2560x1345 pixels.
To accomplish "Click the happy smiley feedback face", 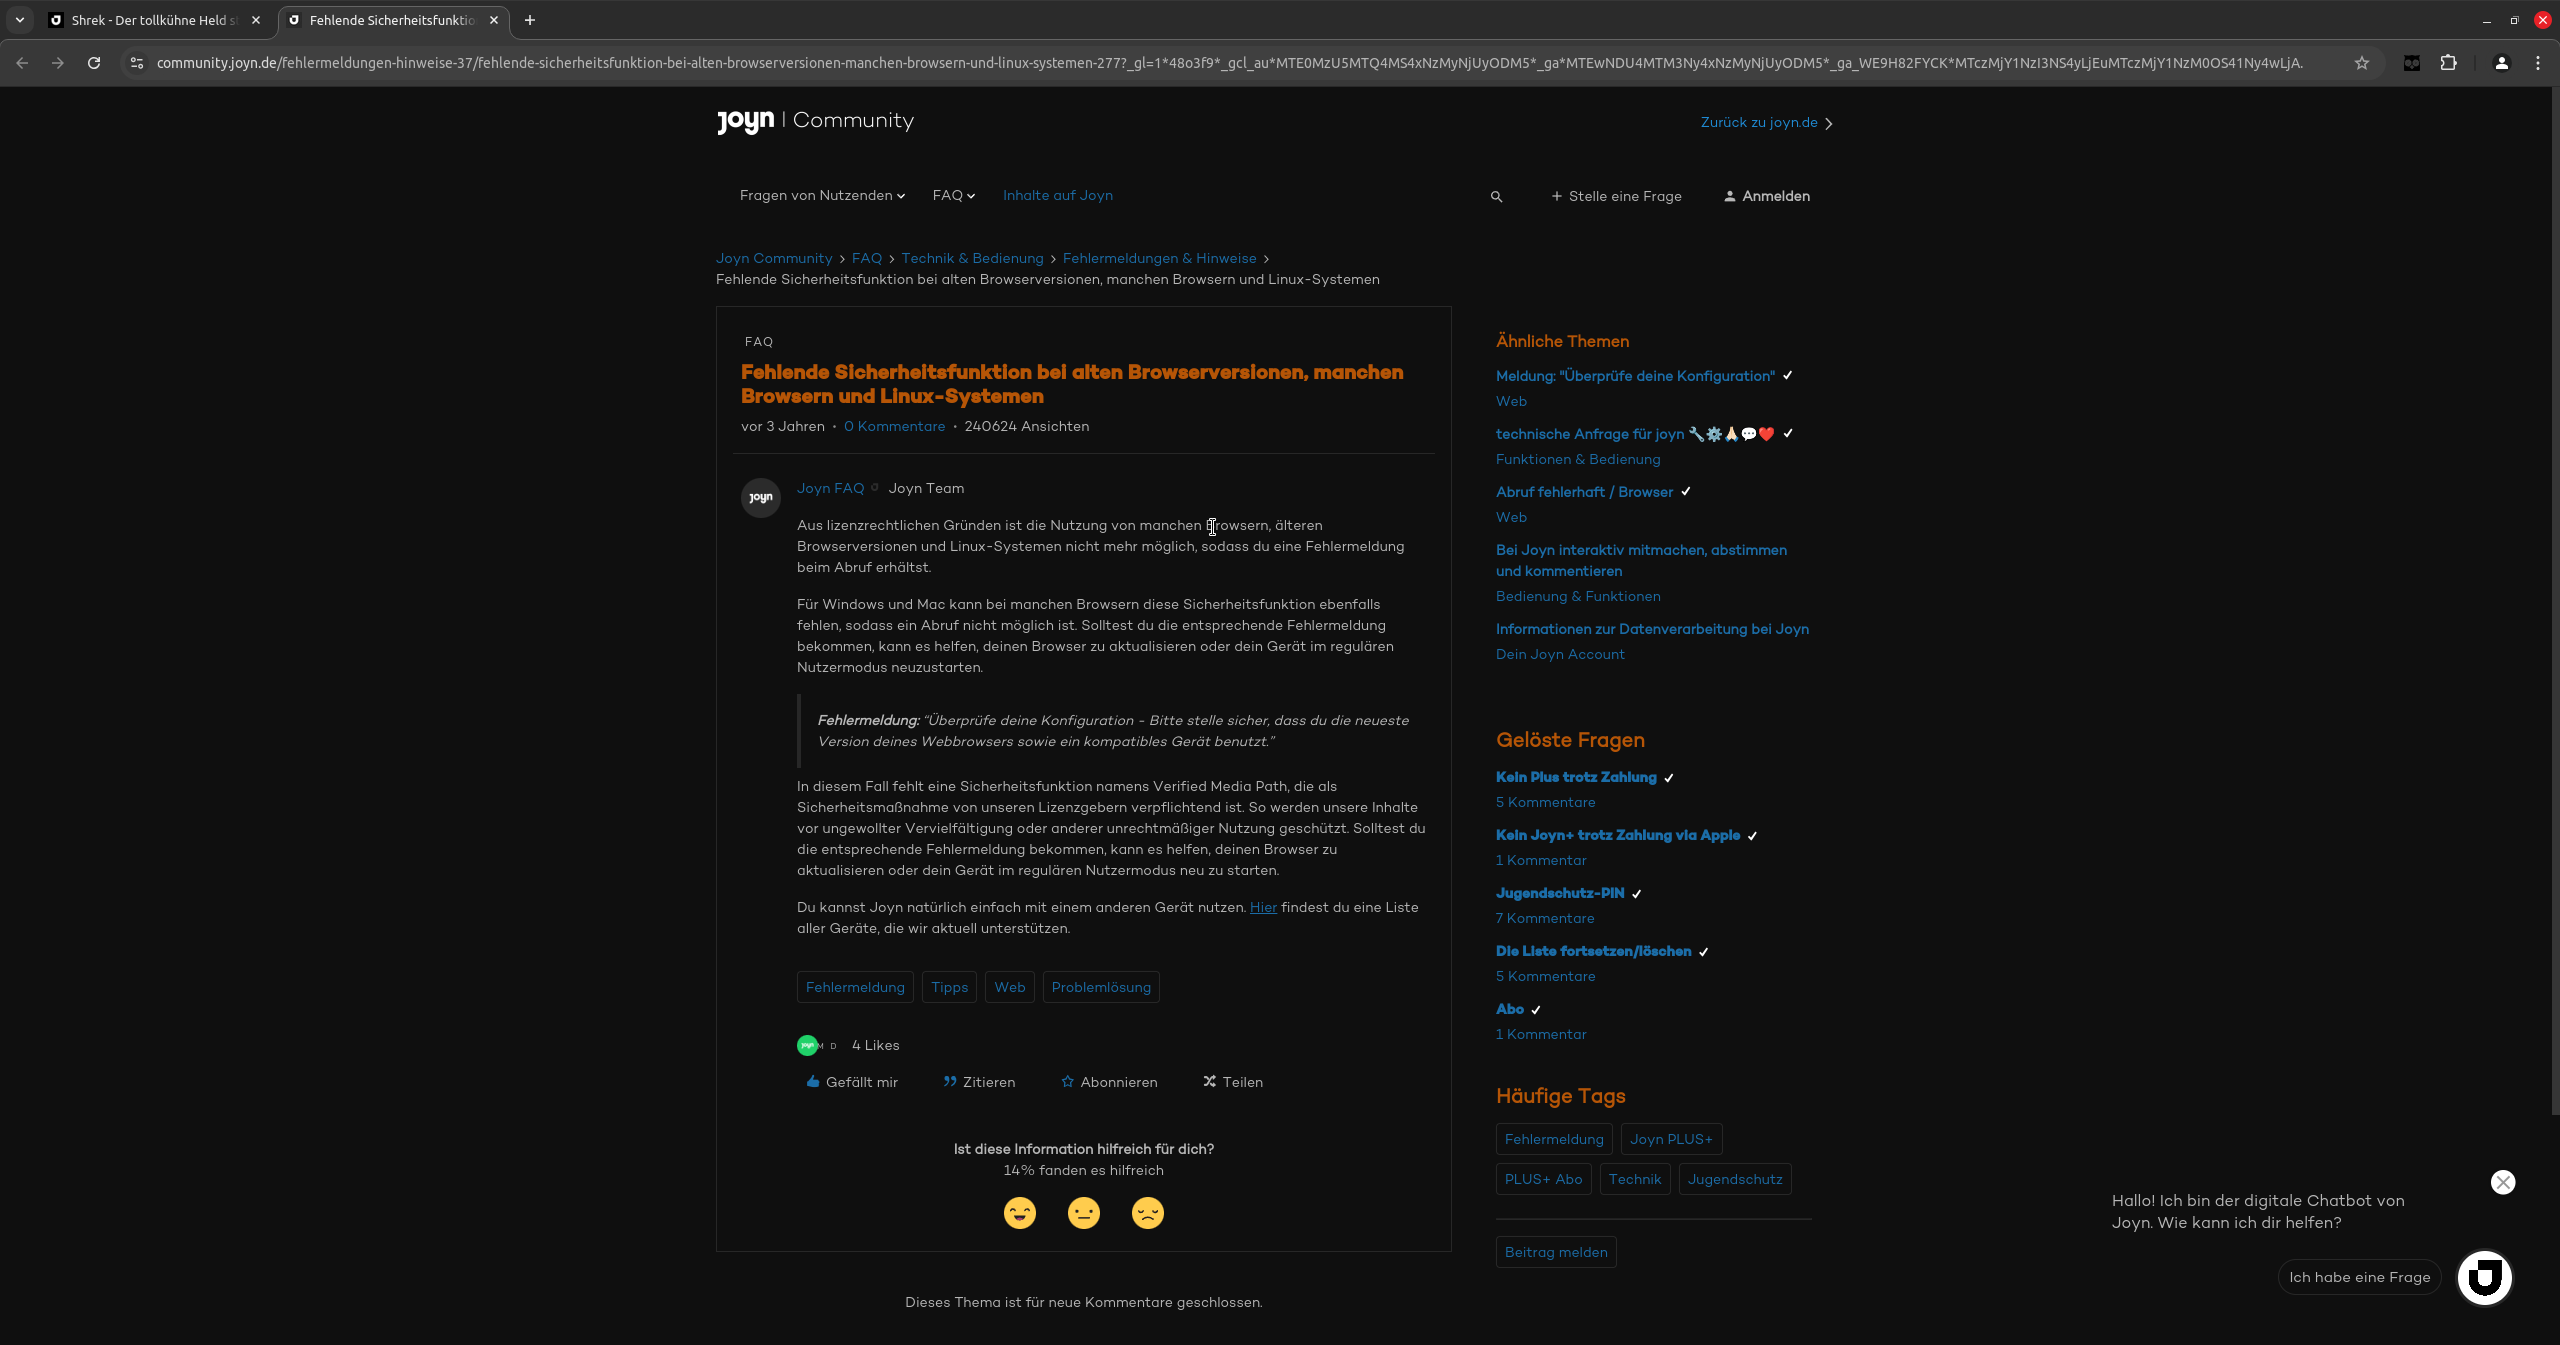I will tap(1019, 1213).
